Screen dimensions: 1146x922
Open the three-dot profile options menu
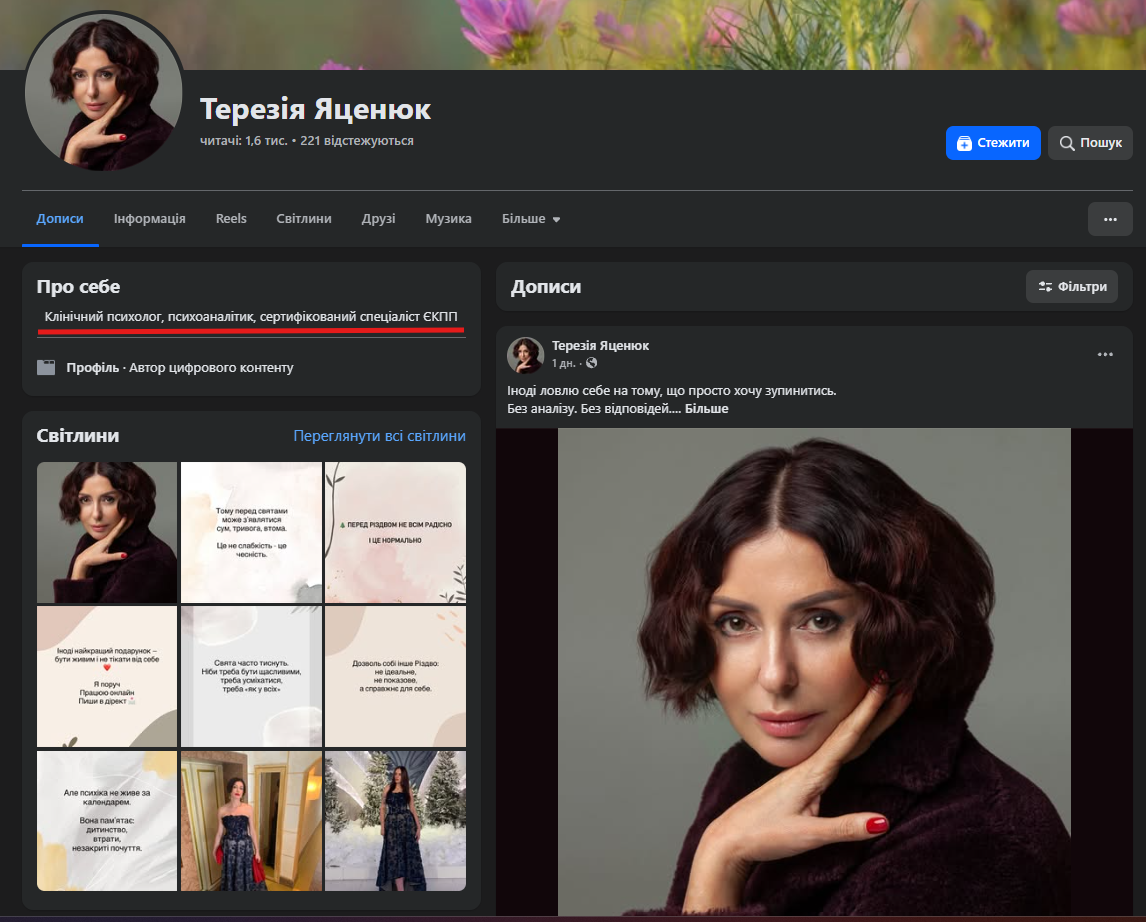pos(1110,219)
